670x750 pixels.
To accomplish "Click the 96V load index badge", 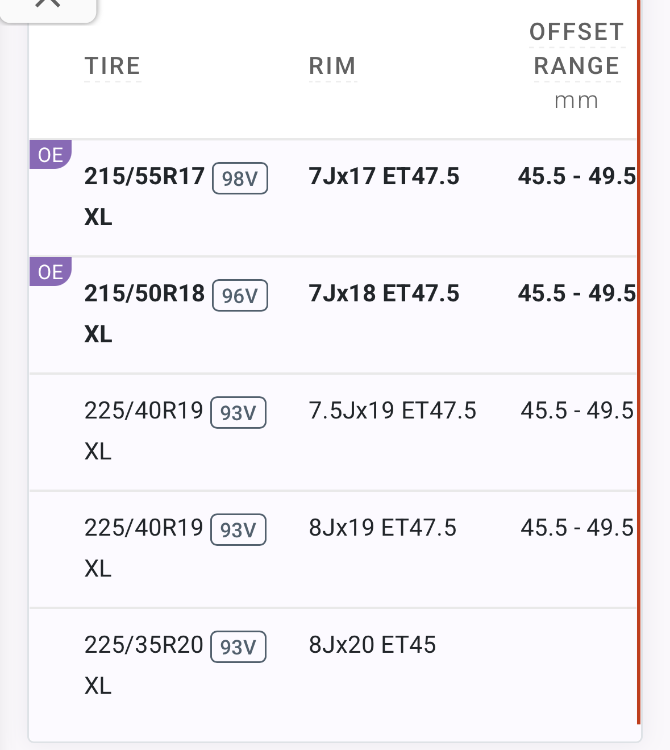I will (240, 296).
